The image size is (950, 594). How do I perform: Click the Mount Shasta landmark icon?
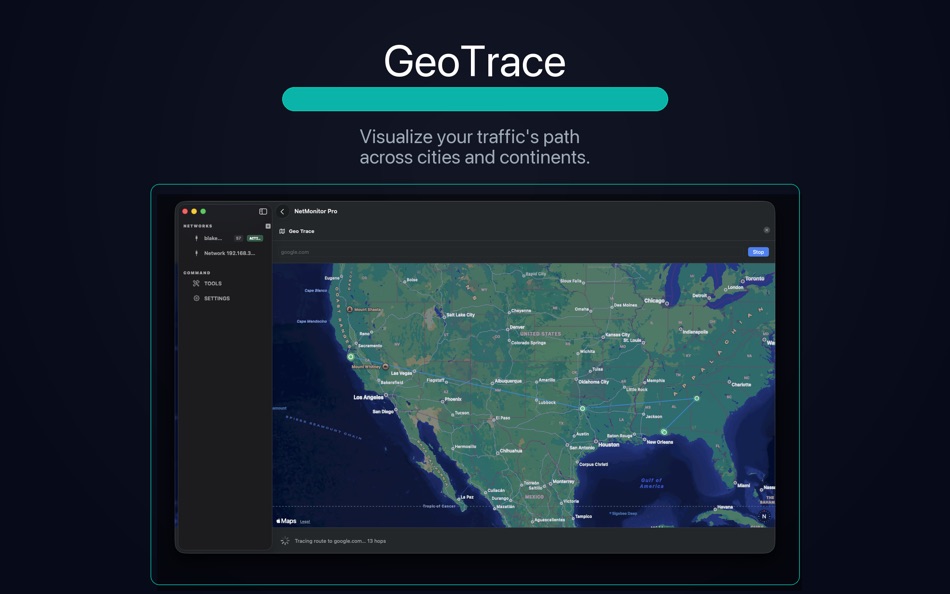tap(350, 309)
